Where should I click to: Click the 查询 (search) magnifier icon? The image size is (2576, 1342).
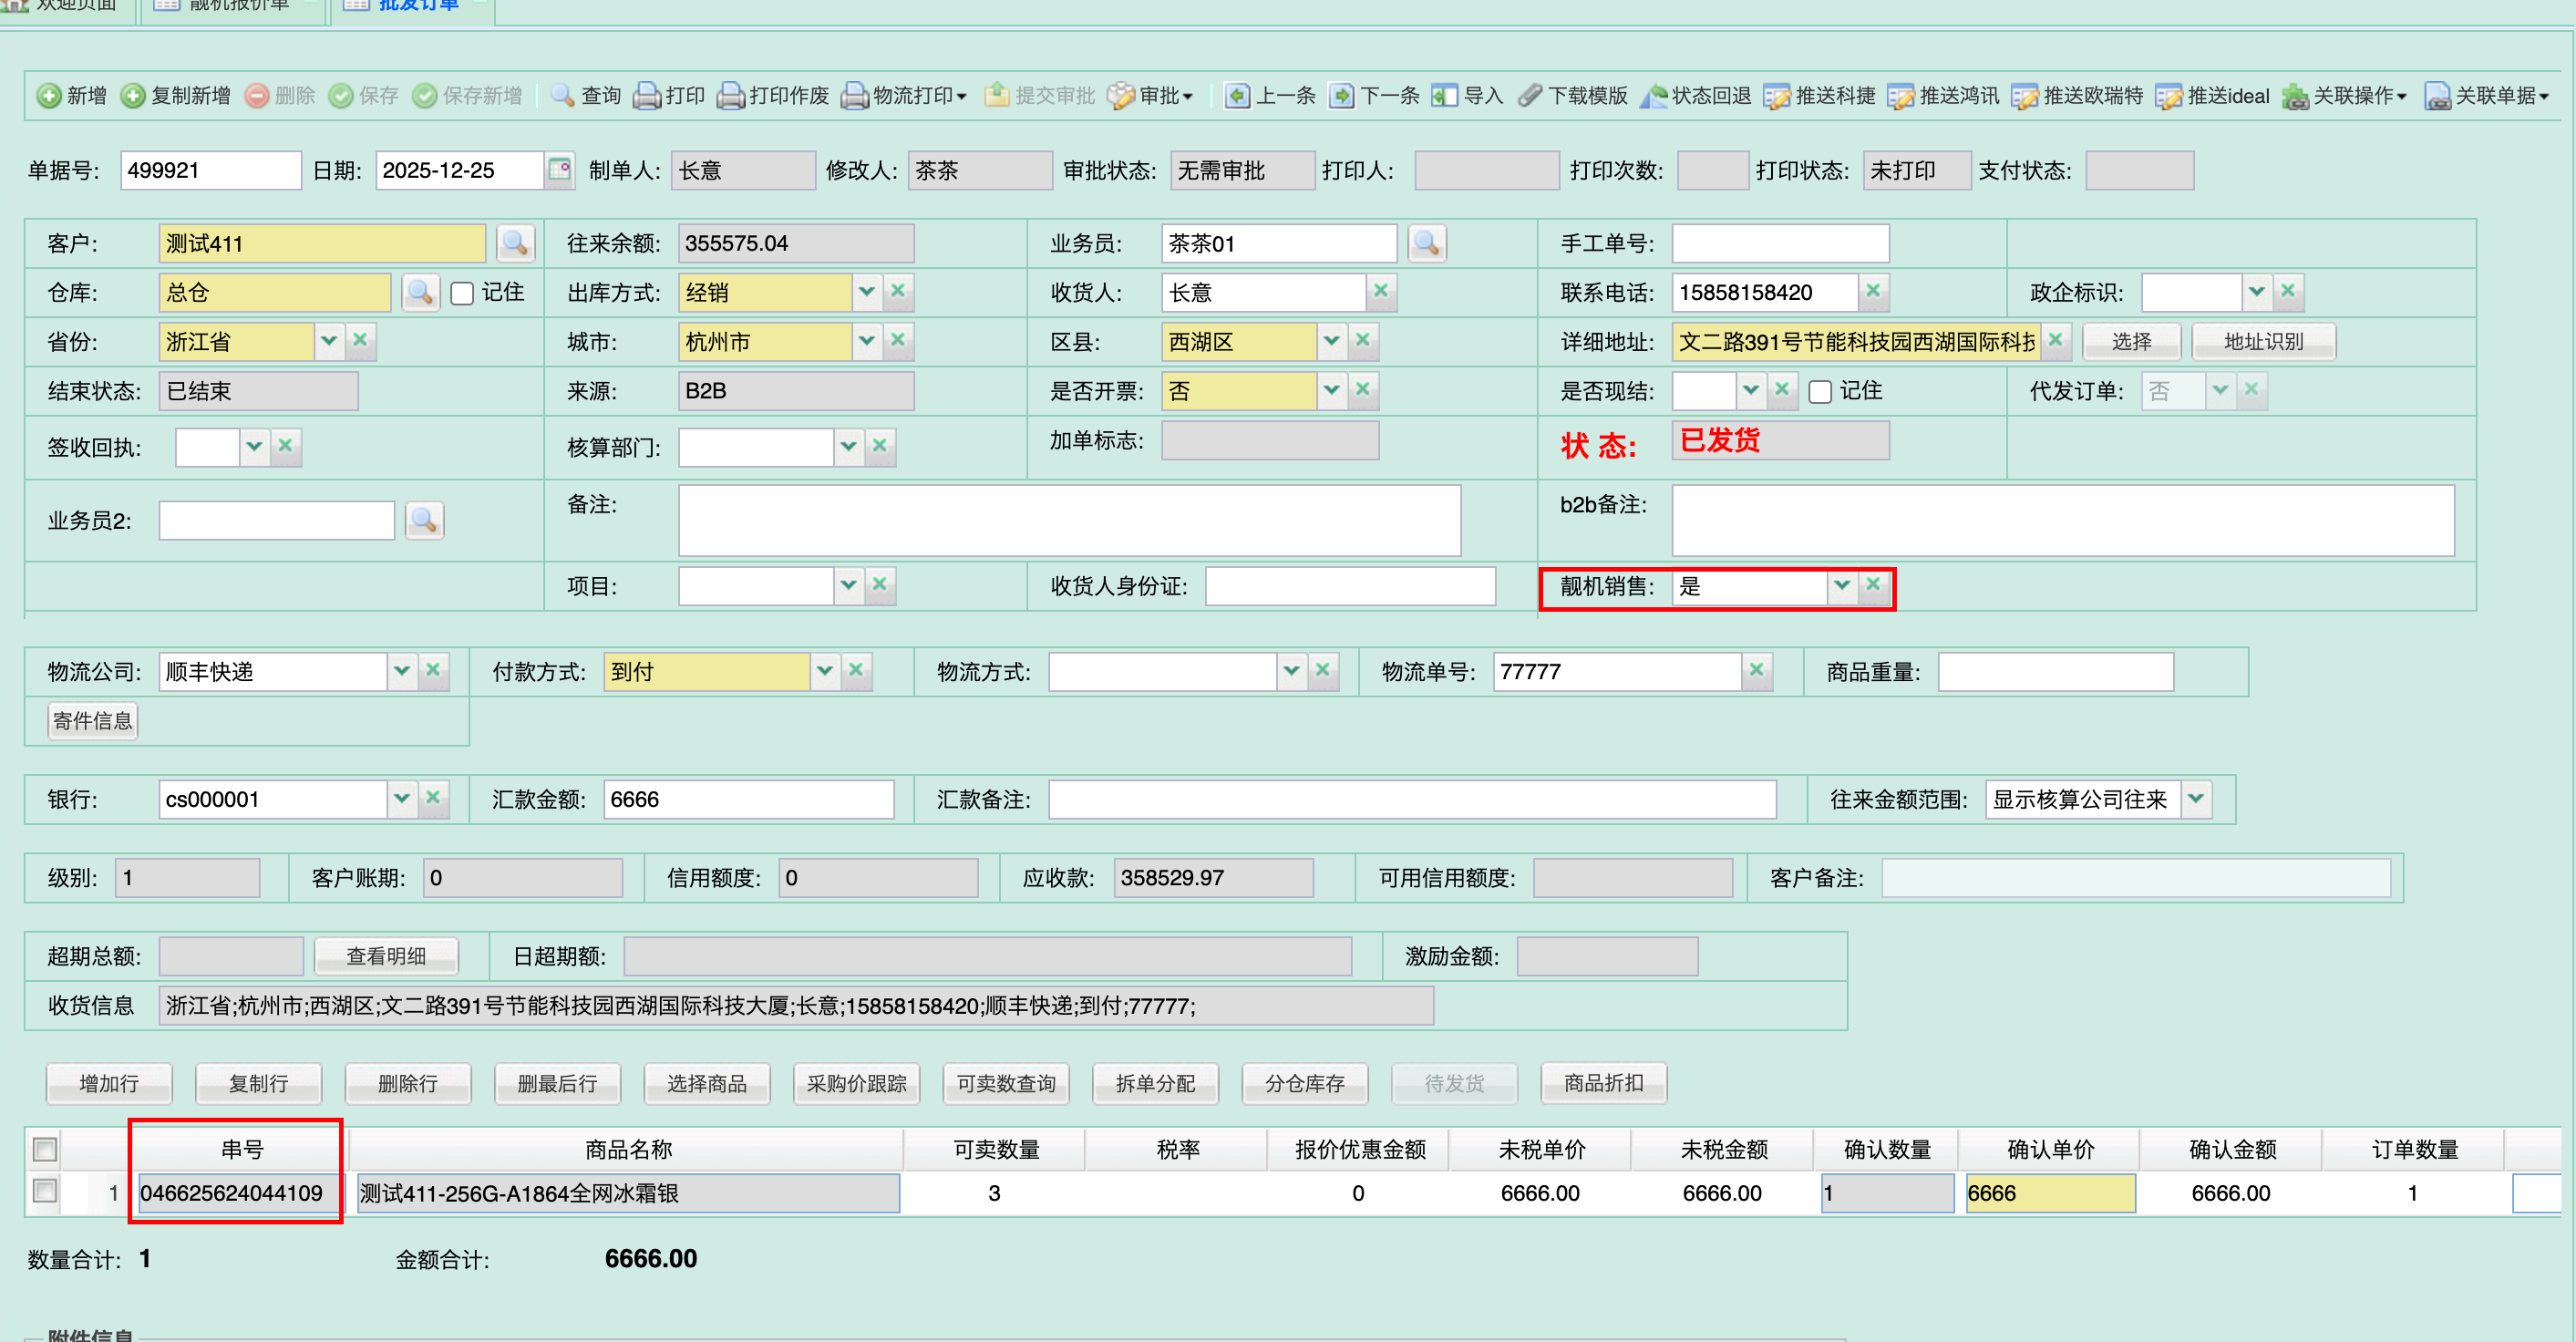coord(563,96)
